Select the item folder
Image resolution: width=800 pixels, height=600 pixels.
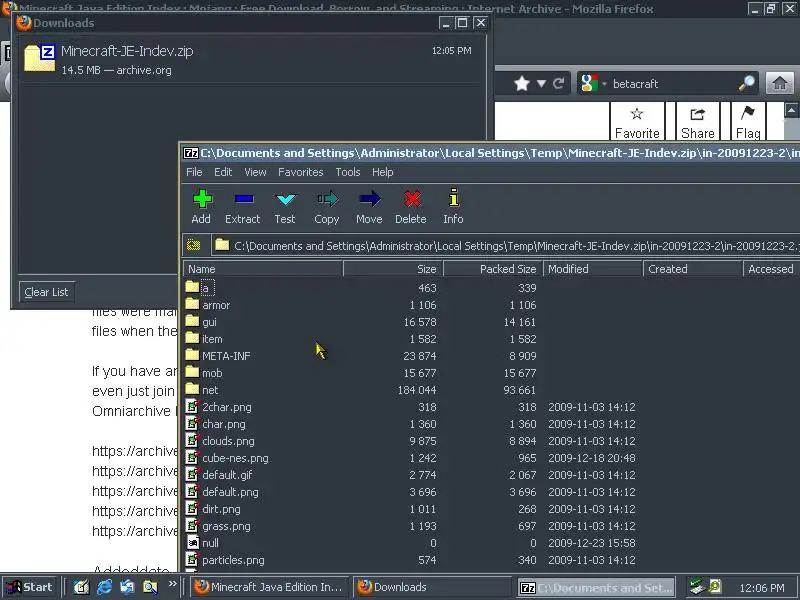(212, 339)
